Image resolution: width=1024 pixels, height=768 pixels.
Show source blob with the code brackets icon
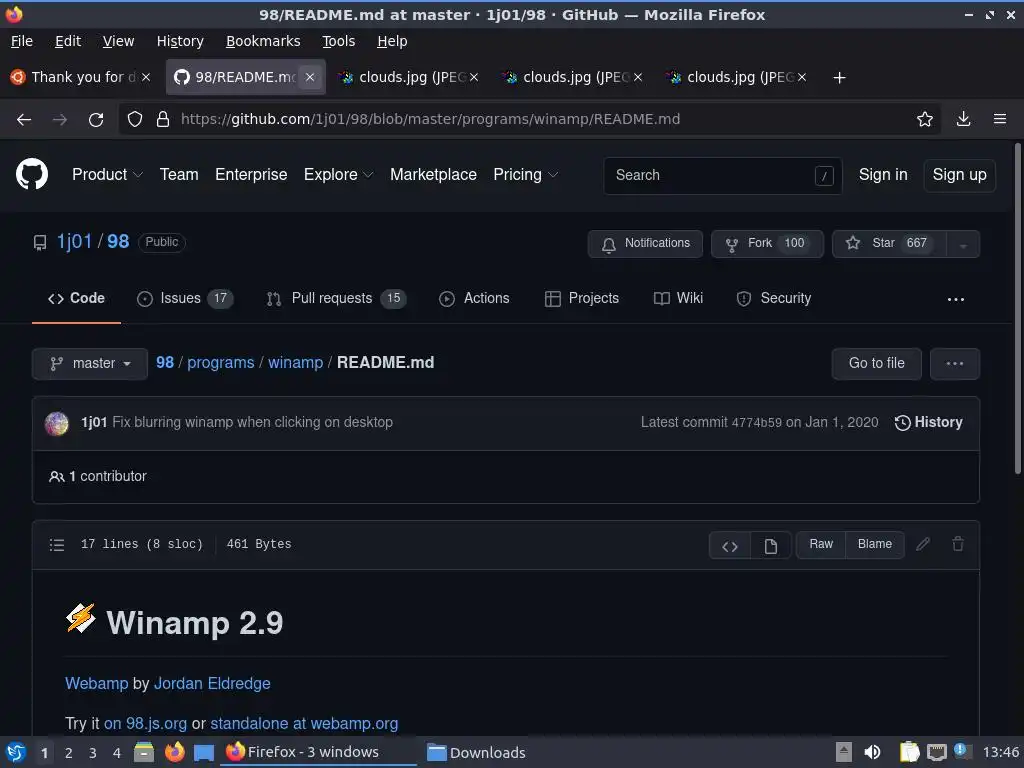pos(730,546)
